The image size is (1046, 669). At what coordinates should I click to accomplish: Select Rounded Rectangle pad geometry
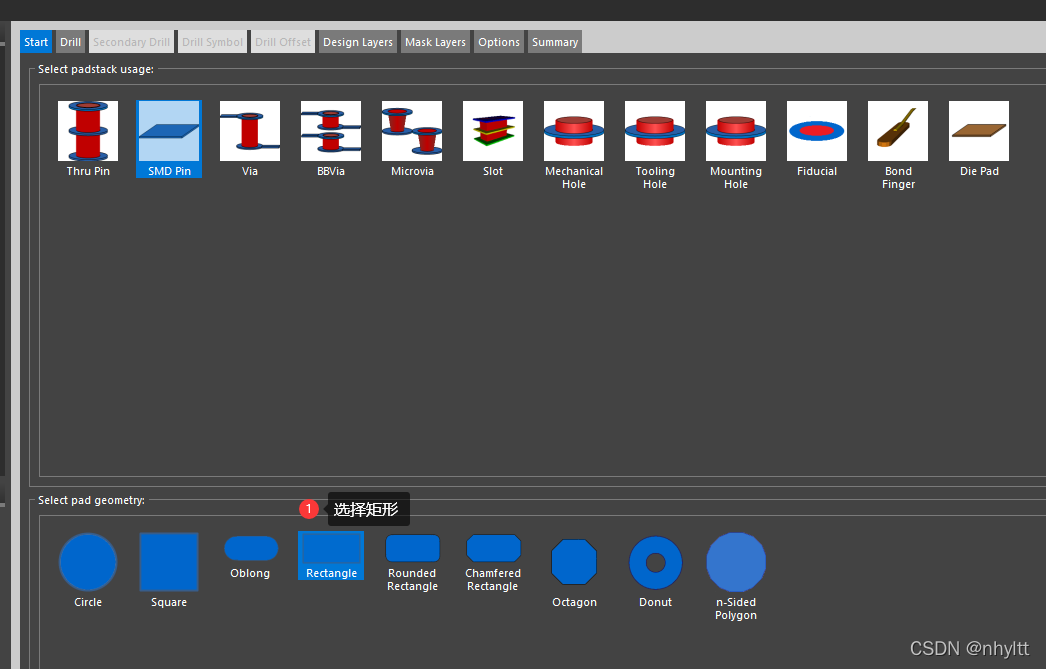tap(413, 549)
